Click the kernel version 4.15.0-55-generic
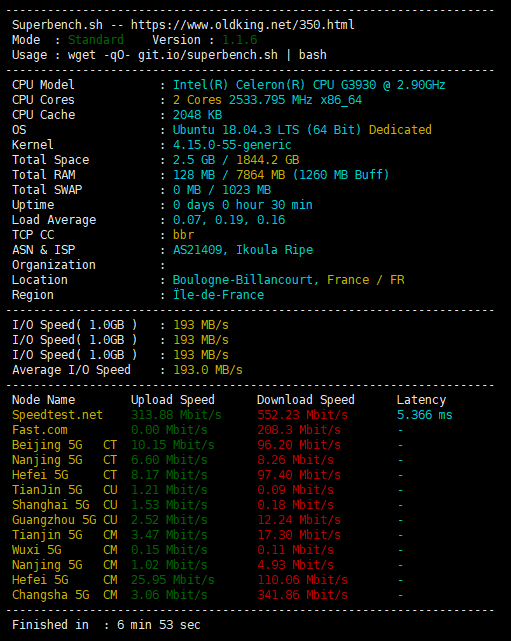 tap(232, 145)
